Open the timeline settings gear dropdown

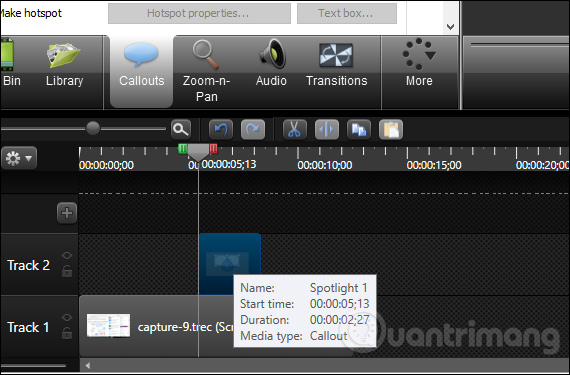(19, 158)
